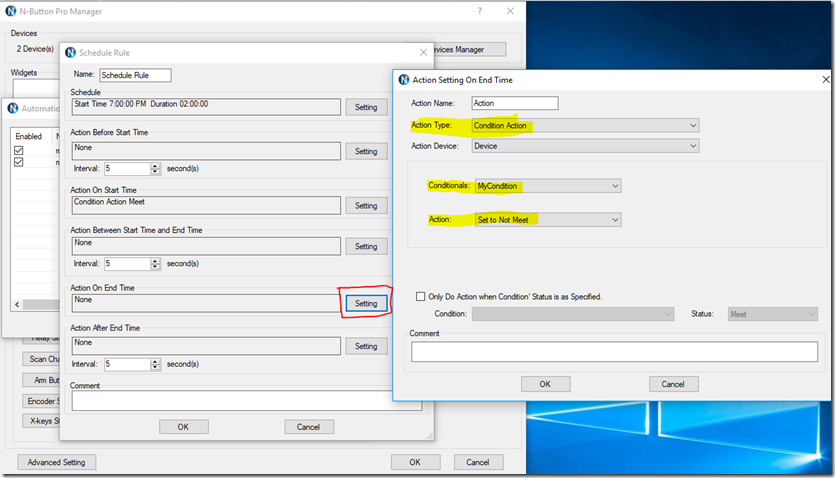Close the Action Setting On End Time dialog

tap(826, 79)
